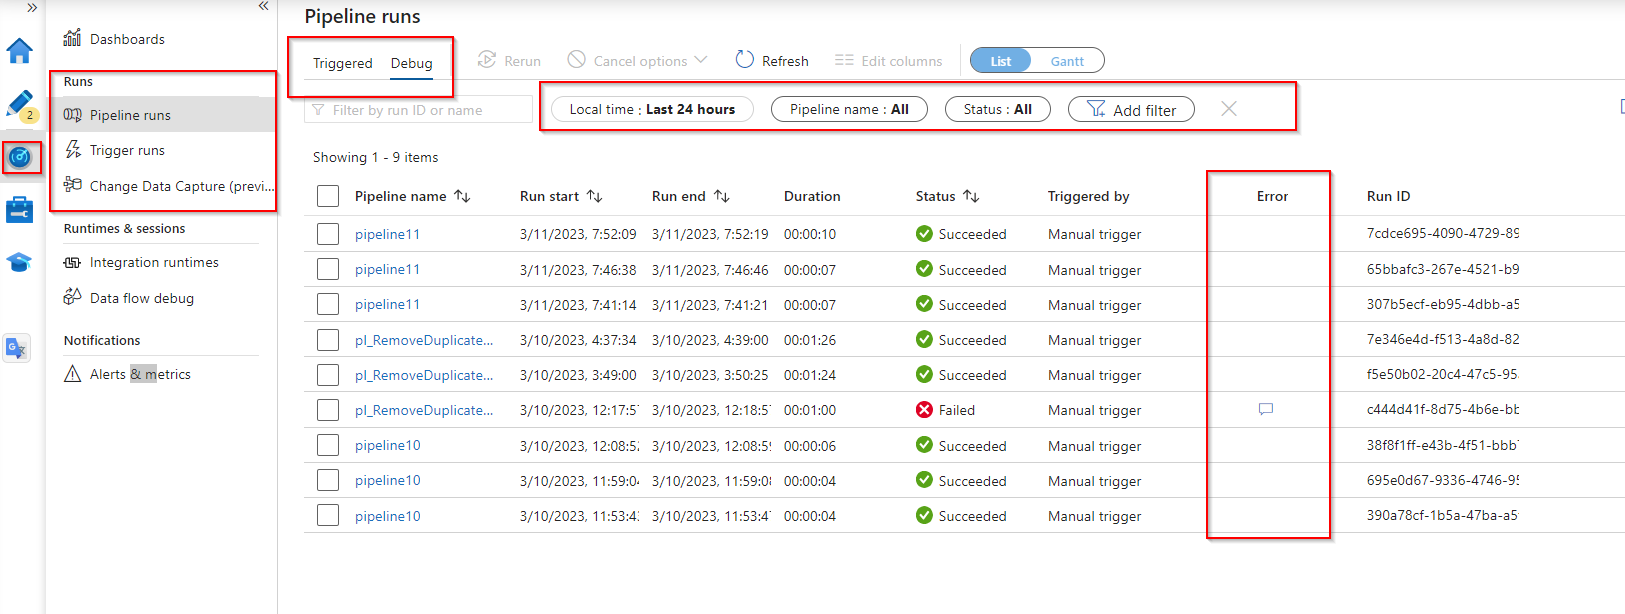The width and height of the screenshot is (1625, 614).
Task: Switch to List view
Action: coord(1001,61)
